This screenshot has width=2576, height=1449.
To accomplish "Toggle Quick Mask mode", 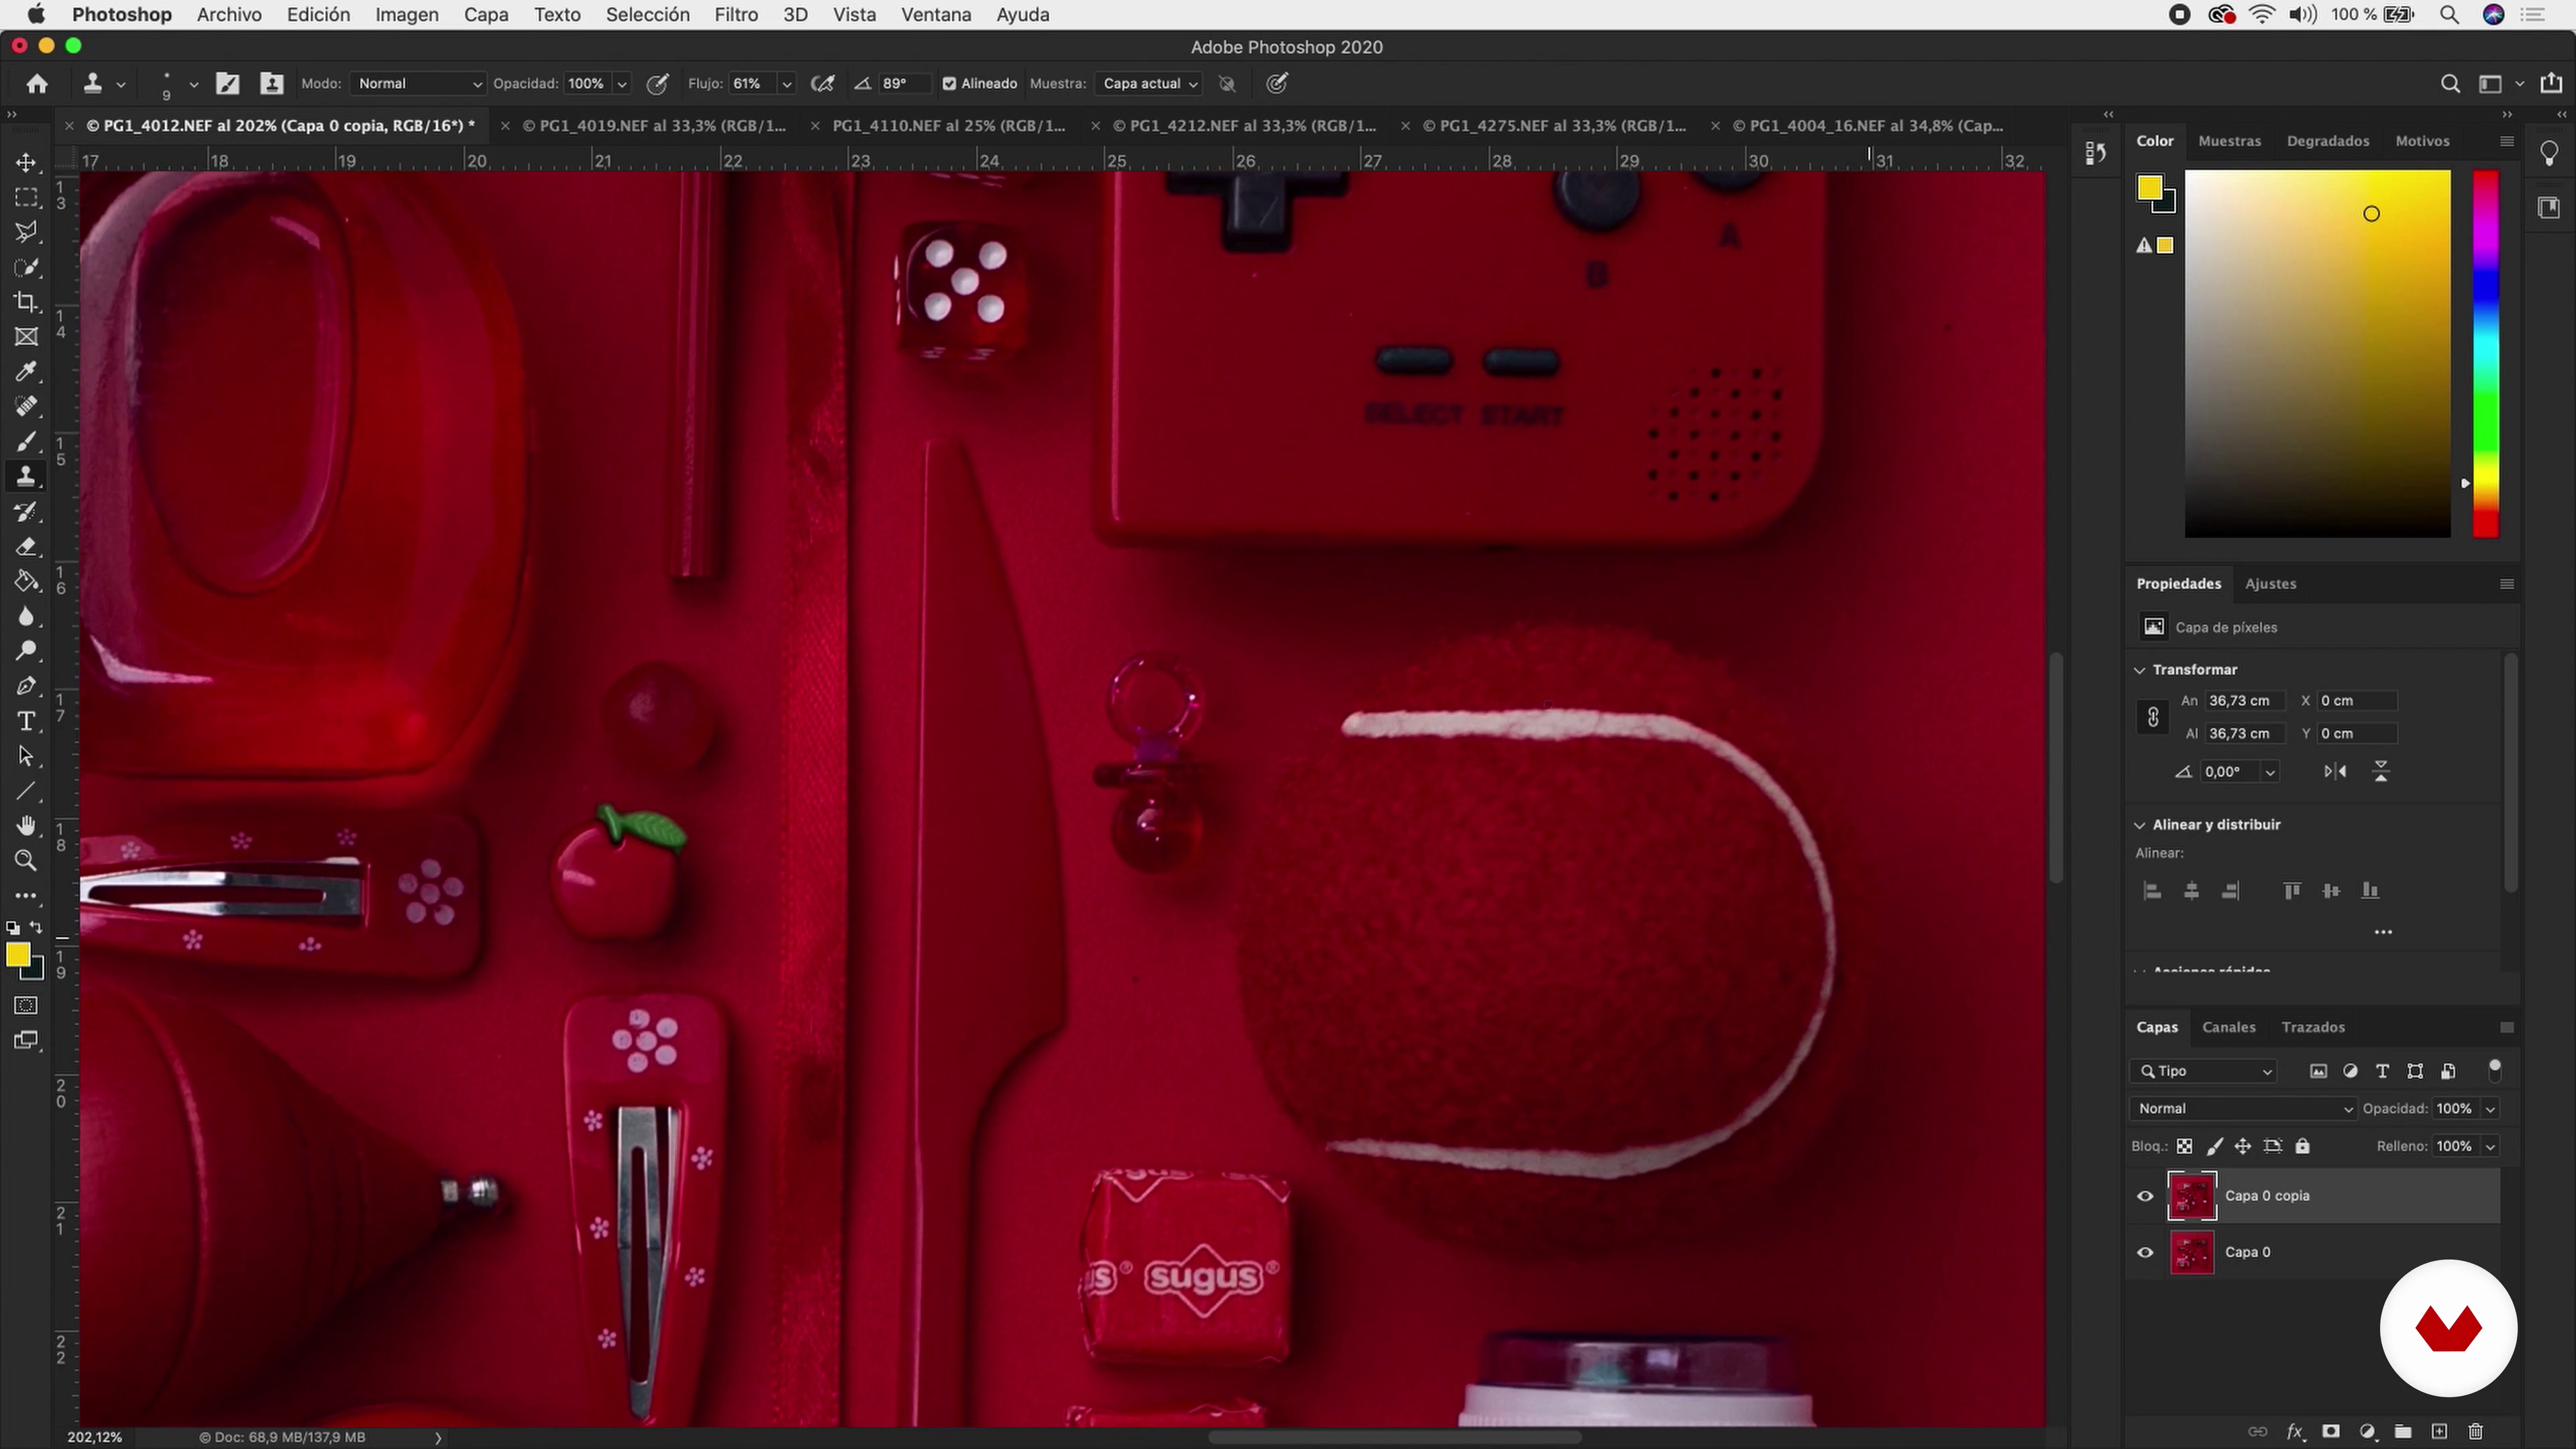I will (x=26, y=1005).
